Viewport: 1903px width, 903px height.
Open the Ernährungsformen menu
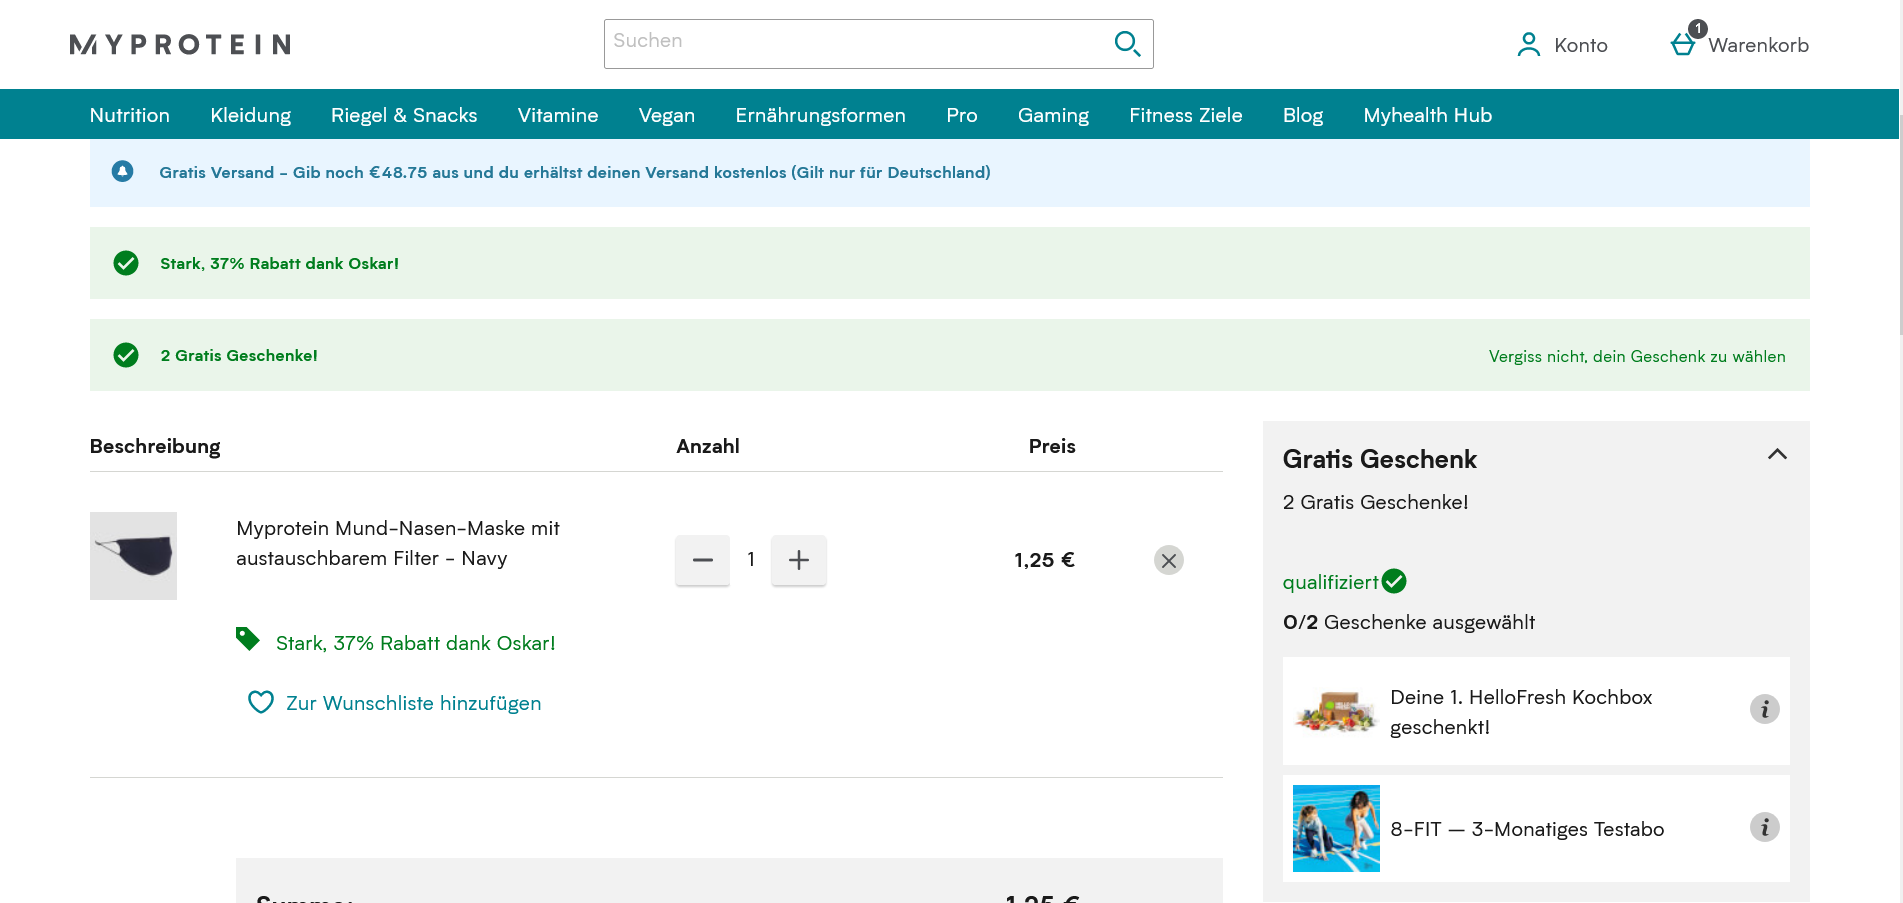click(x=821, y=115)
